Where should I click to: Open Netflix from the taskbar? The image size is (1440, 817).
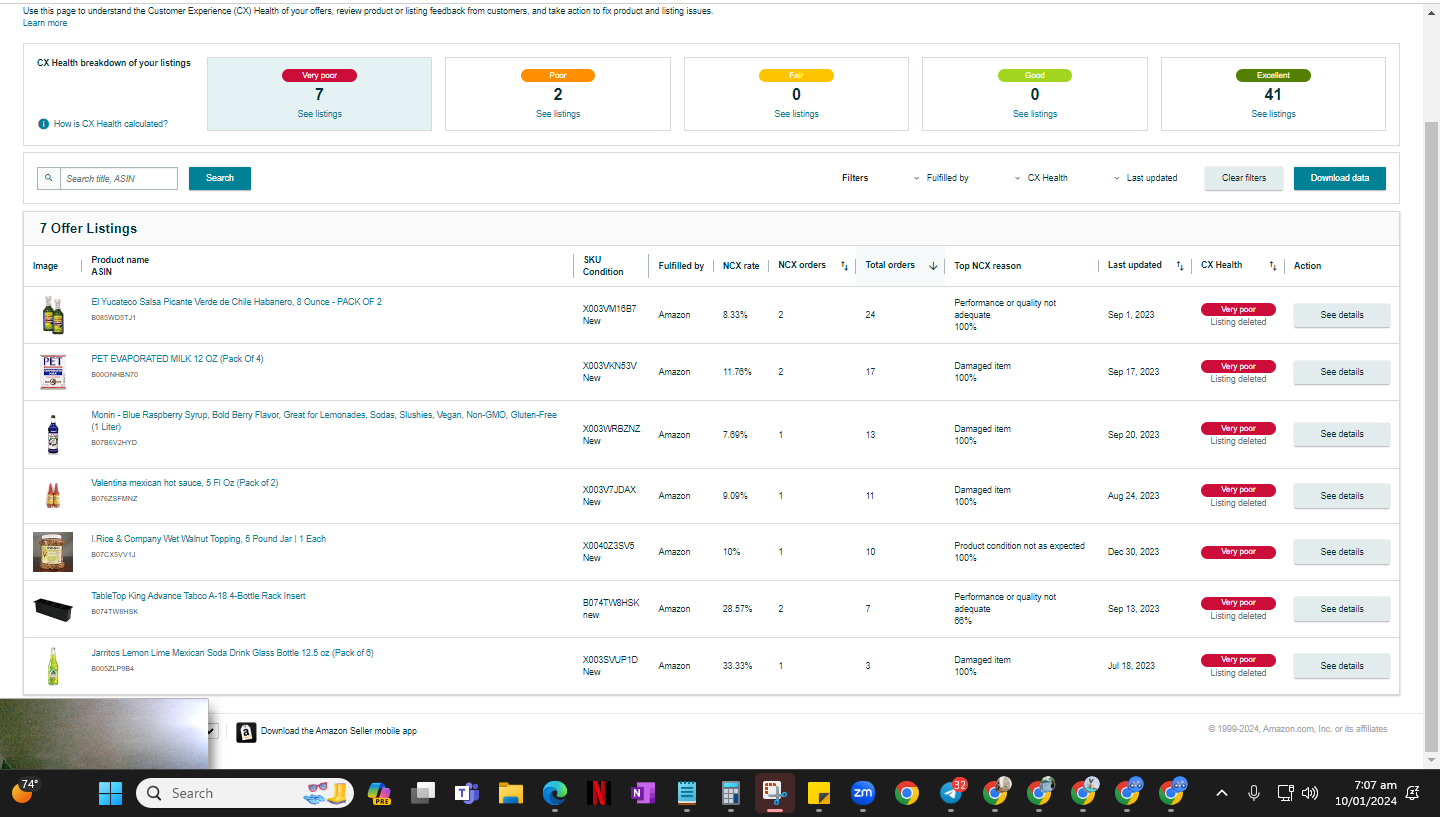599,793
